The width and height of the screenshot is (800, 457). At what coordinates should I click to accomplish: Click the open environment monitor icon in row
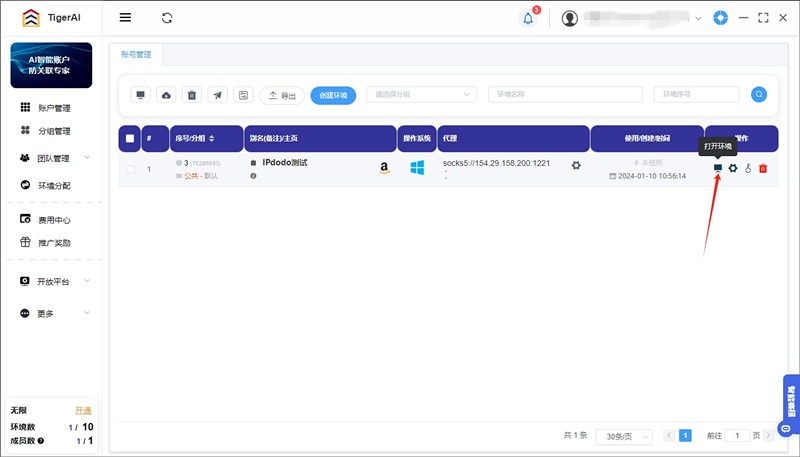(x=717, y=168)
